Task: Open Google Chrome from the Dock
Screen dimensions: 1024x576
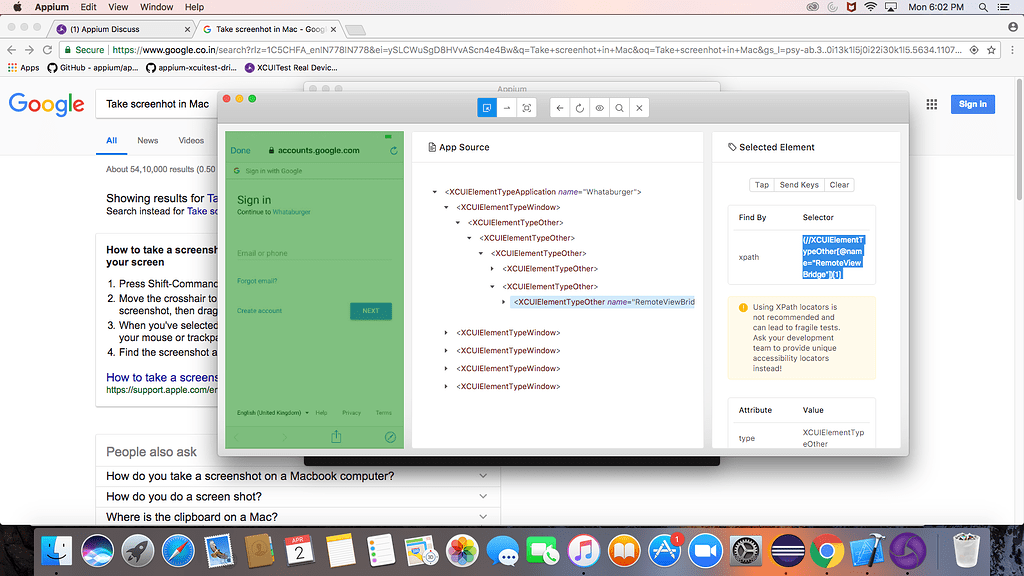Action: tap(825, 551)
